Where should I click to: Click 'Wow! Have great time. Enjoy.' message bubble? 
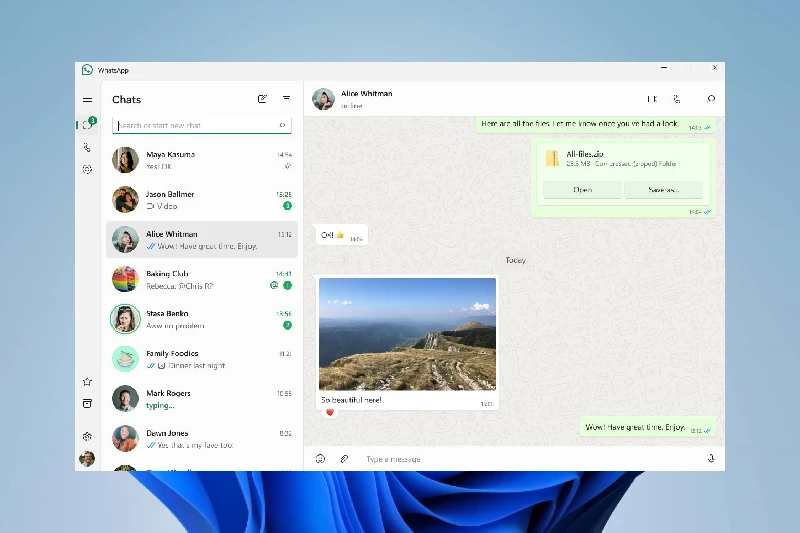pyautogui.click(x=647, y=427)
